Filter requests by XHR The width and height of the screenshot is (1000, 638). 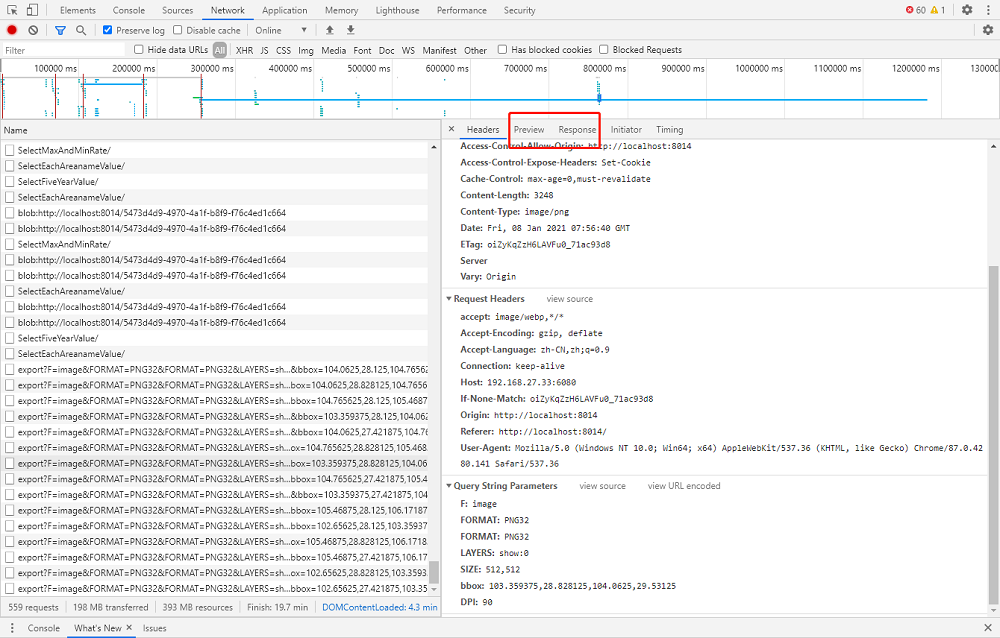pos(244,50)
